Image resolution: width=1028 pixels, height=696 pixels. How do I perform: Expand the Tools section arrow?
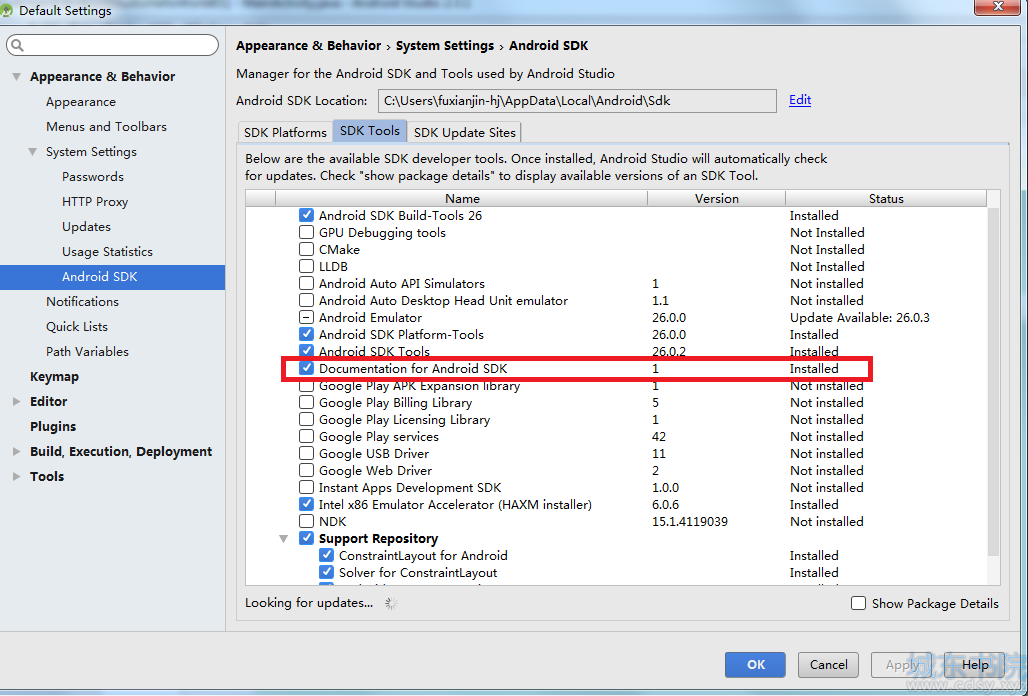point(16,476)
